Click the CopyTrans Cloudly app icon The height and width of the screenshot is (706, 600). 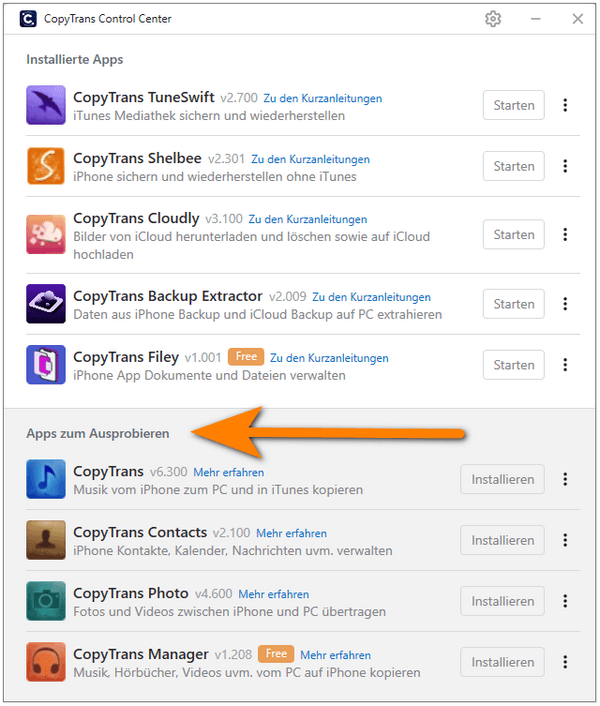point(45,235)
